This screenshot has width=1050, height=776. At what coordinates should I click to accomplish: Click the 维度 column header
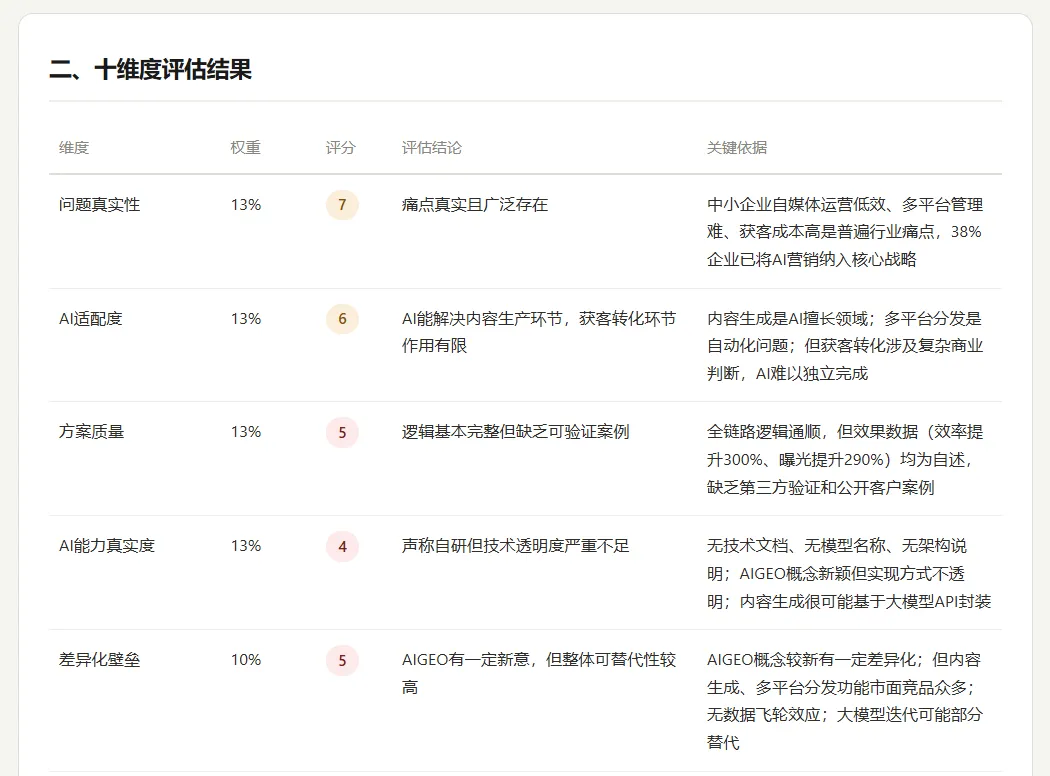[74, 147]
